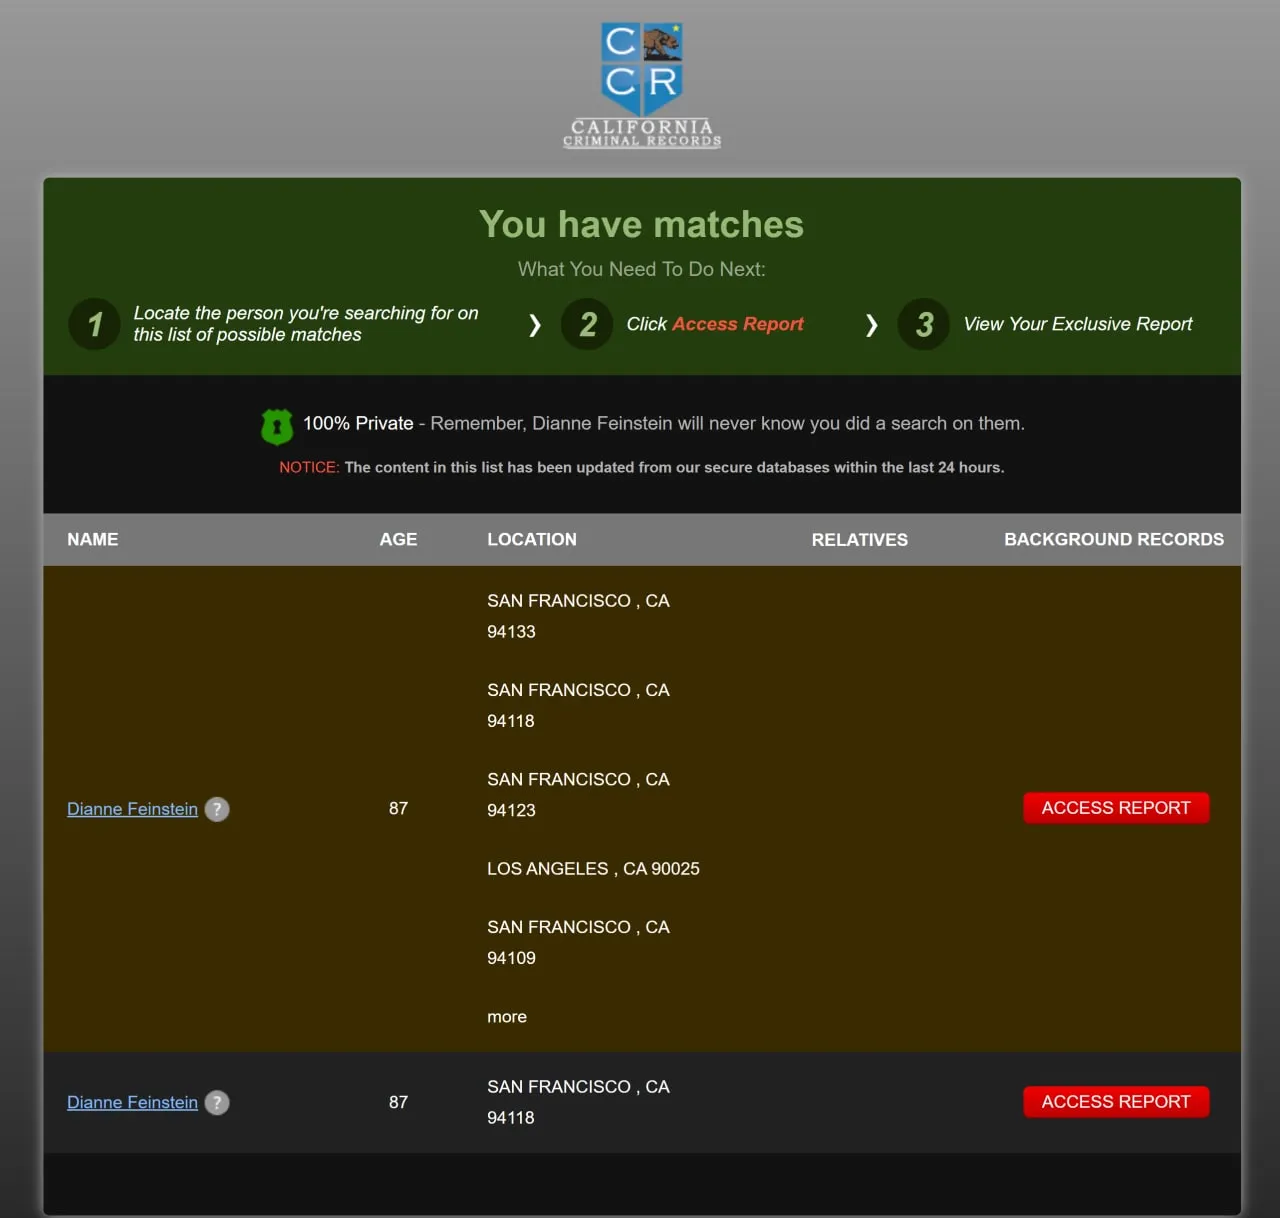The width and height of the screenshot is (1280, 1218).
Task: Select second row location SAN FRANCISCO 94118
Action: click(578, 1102)
